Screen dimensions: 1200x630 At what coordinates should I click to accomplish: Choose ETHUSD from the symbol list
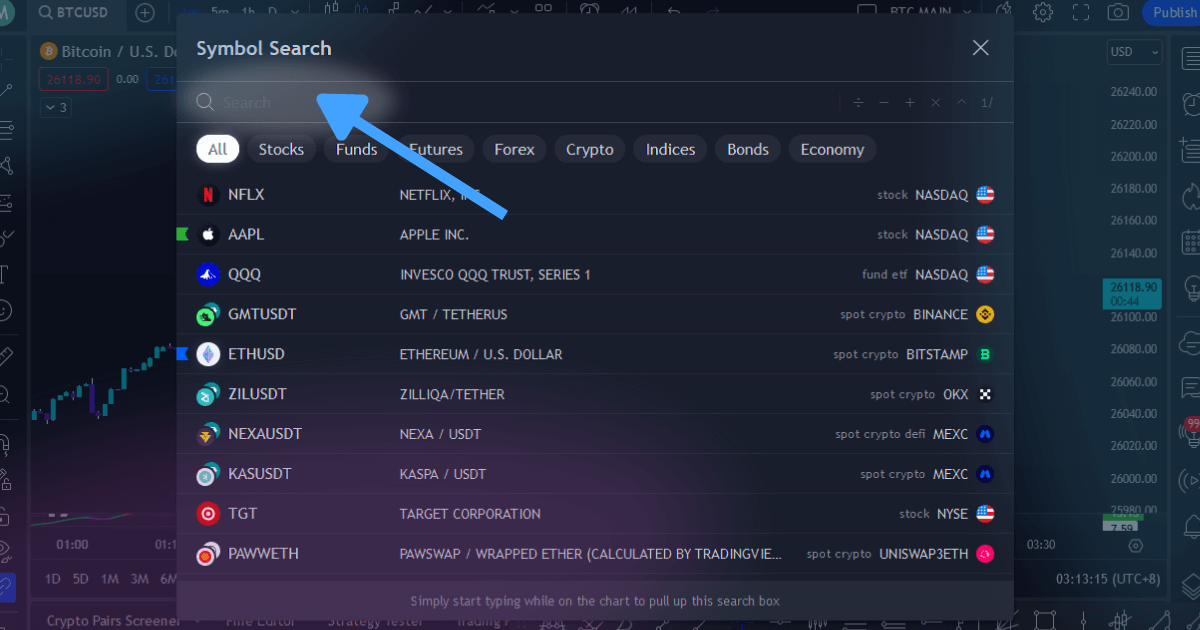pos(595,354)
